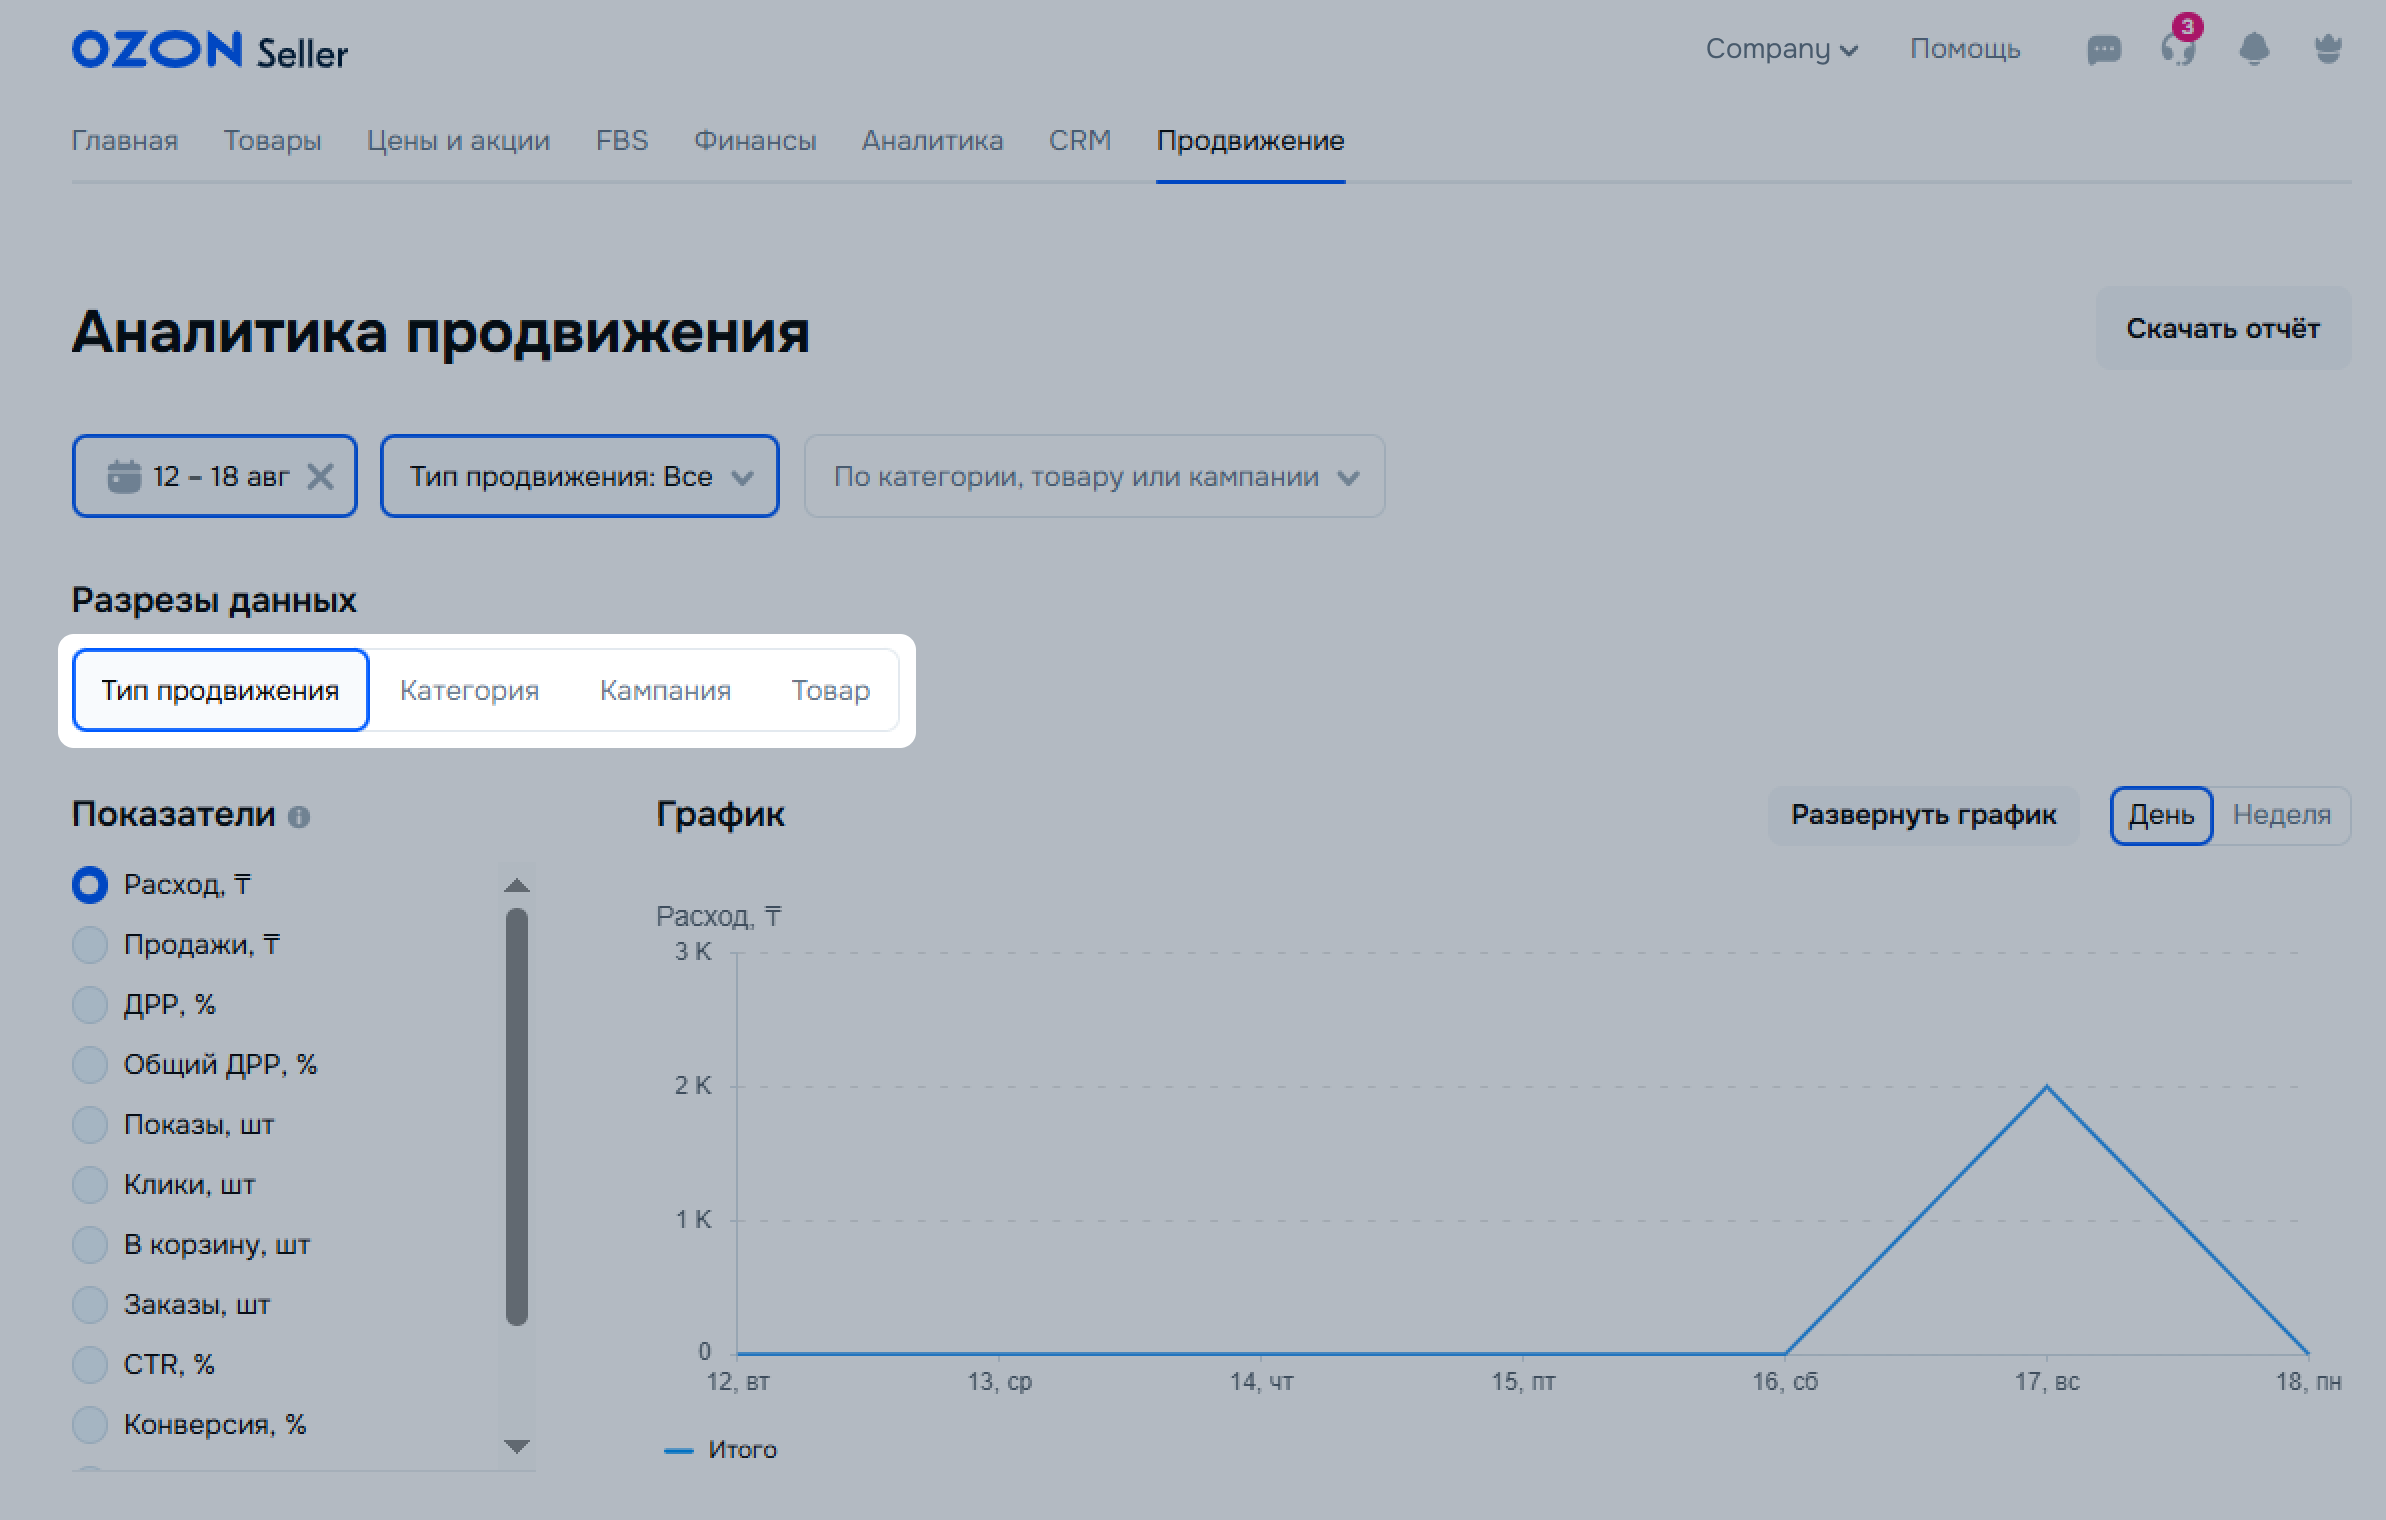This screenshot has width=2386, height=1520.
Task: Open Продвижение section
Action: click(1250, 141)
